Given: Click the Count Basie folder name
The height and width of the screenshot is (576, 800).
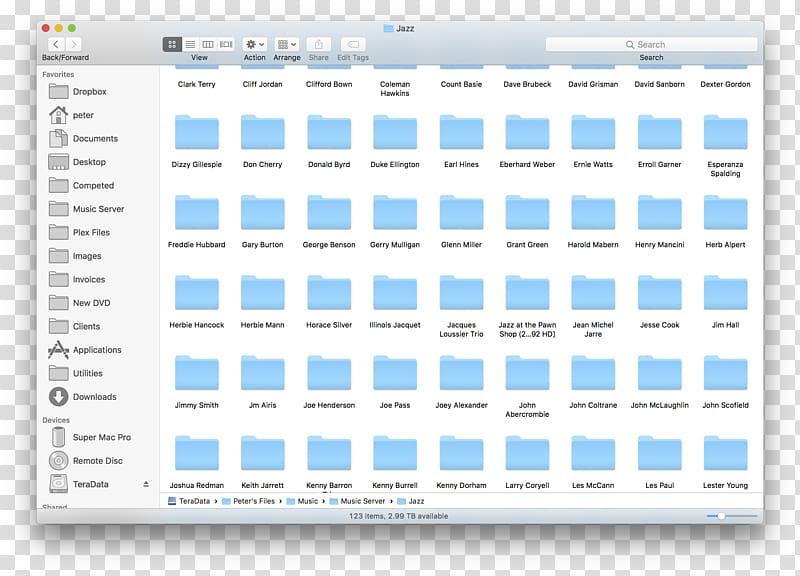Looking at the screenshot, I should (x=461, y=84).
